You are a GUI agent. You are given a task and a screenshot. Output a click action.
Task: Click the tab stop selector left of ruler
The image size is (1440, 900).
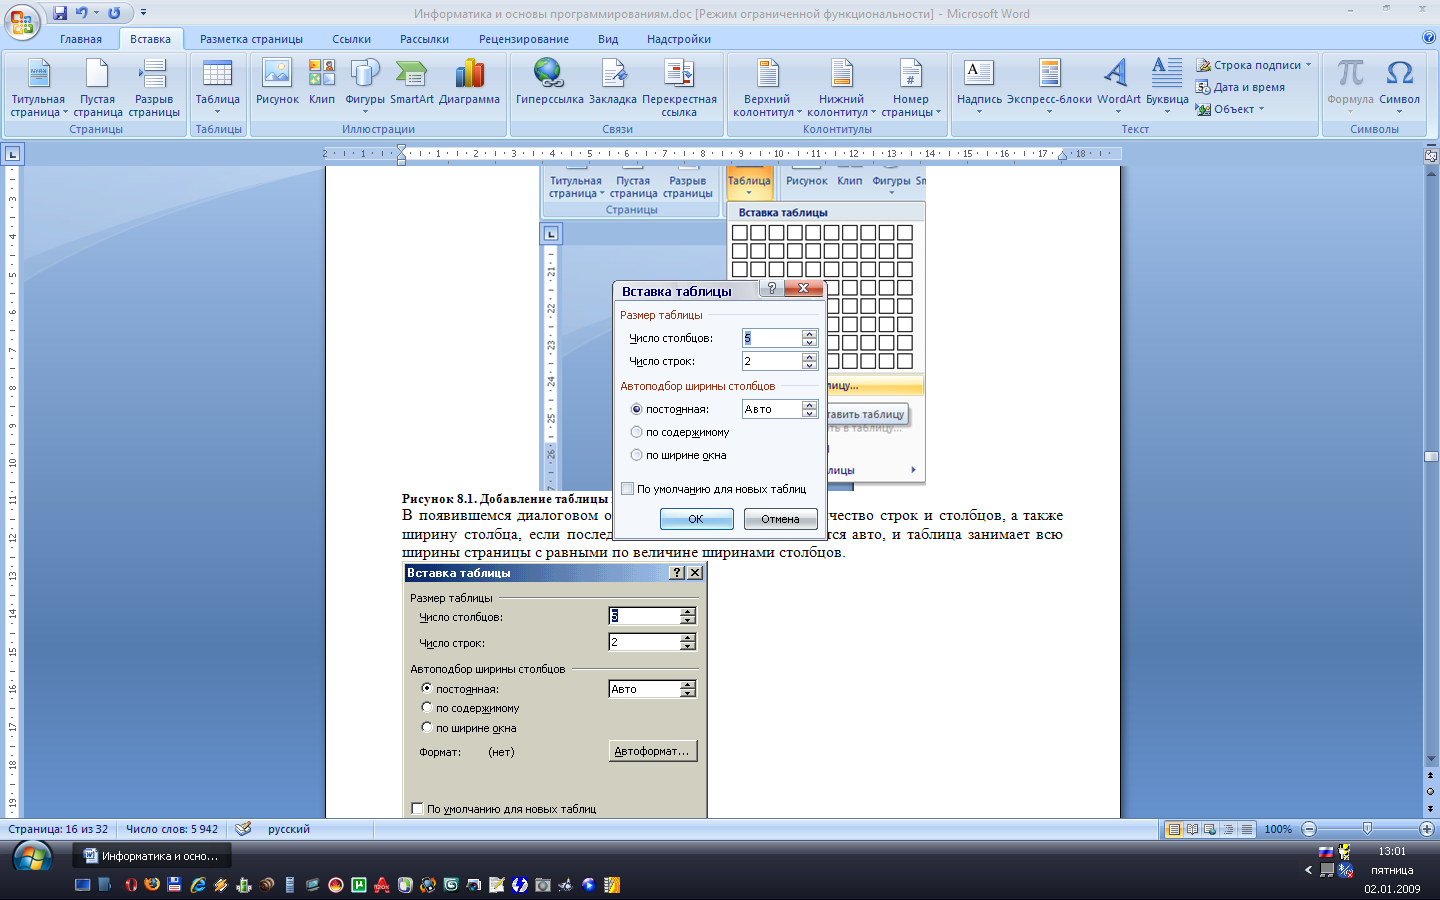[x=12, y=154]
